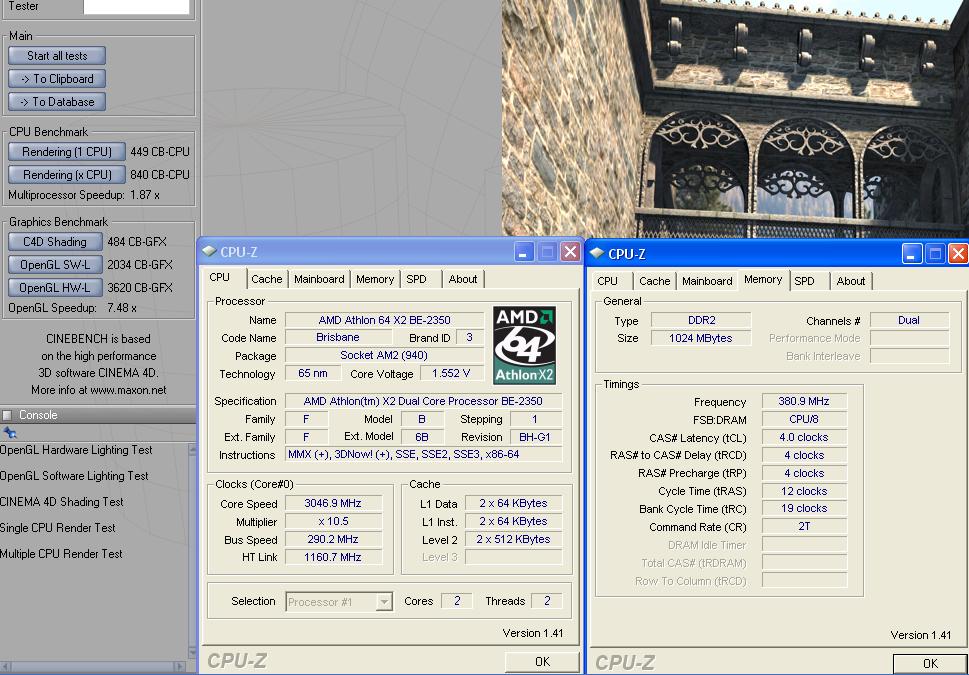Switch to Cache tab in right CPU-Z
The image size is (969, 675).
[654, 281]
